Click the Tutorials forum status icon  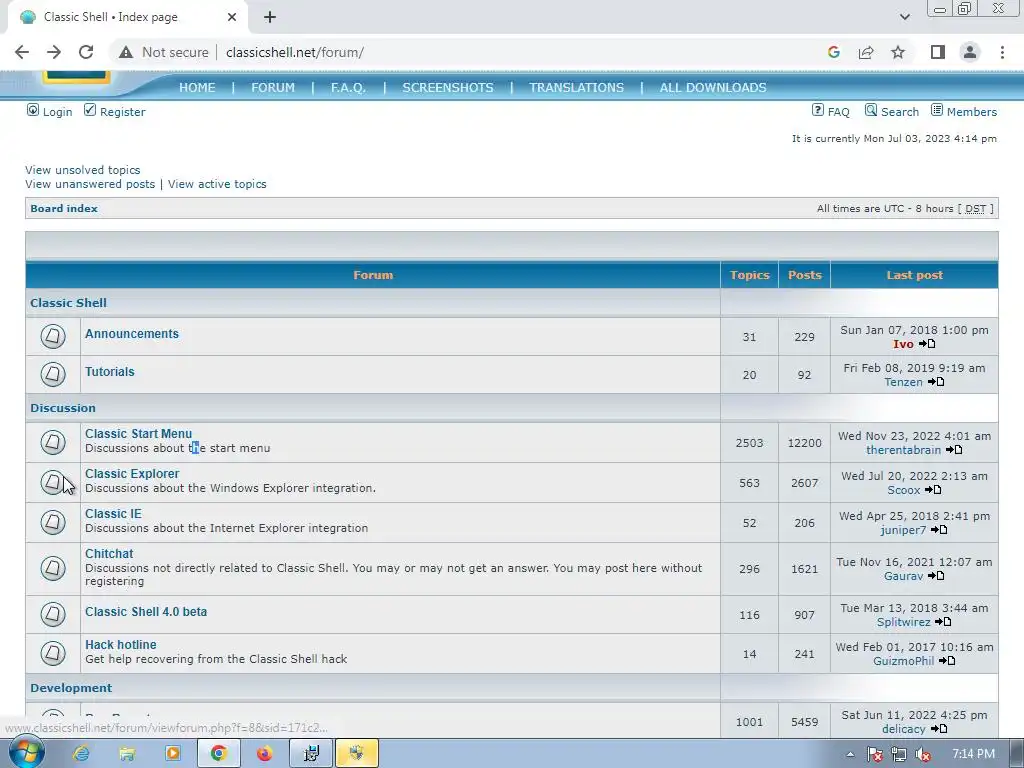[53, 374]
